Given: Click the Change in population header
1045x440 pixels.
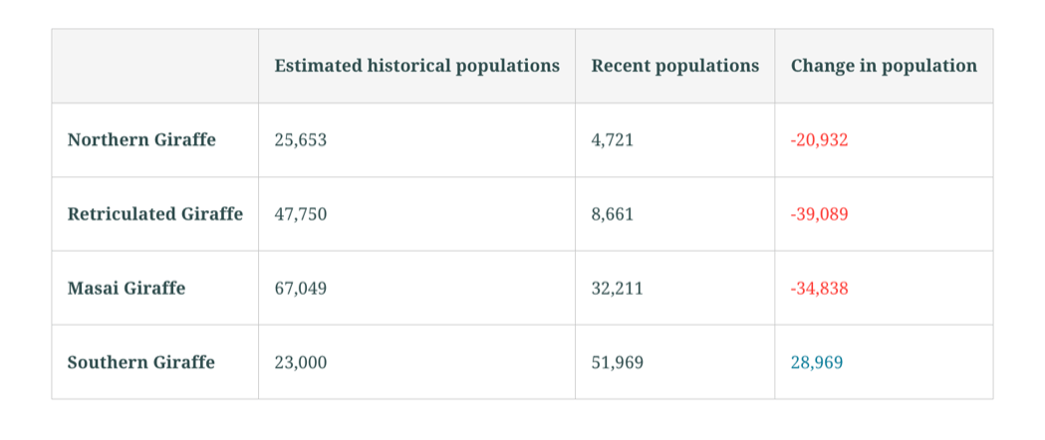Looking at the screenshot, I should 884,66.
